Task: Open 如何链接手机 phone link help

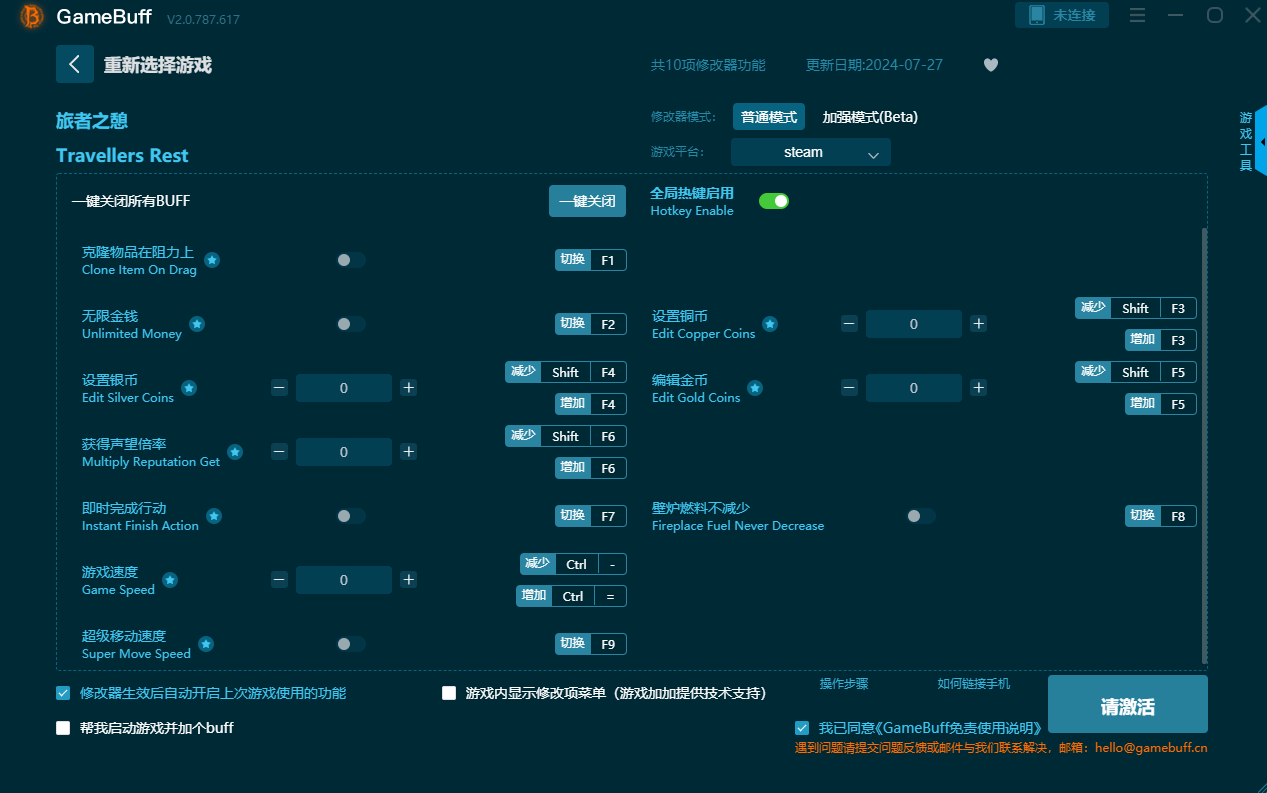Action: click(974, 684)
